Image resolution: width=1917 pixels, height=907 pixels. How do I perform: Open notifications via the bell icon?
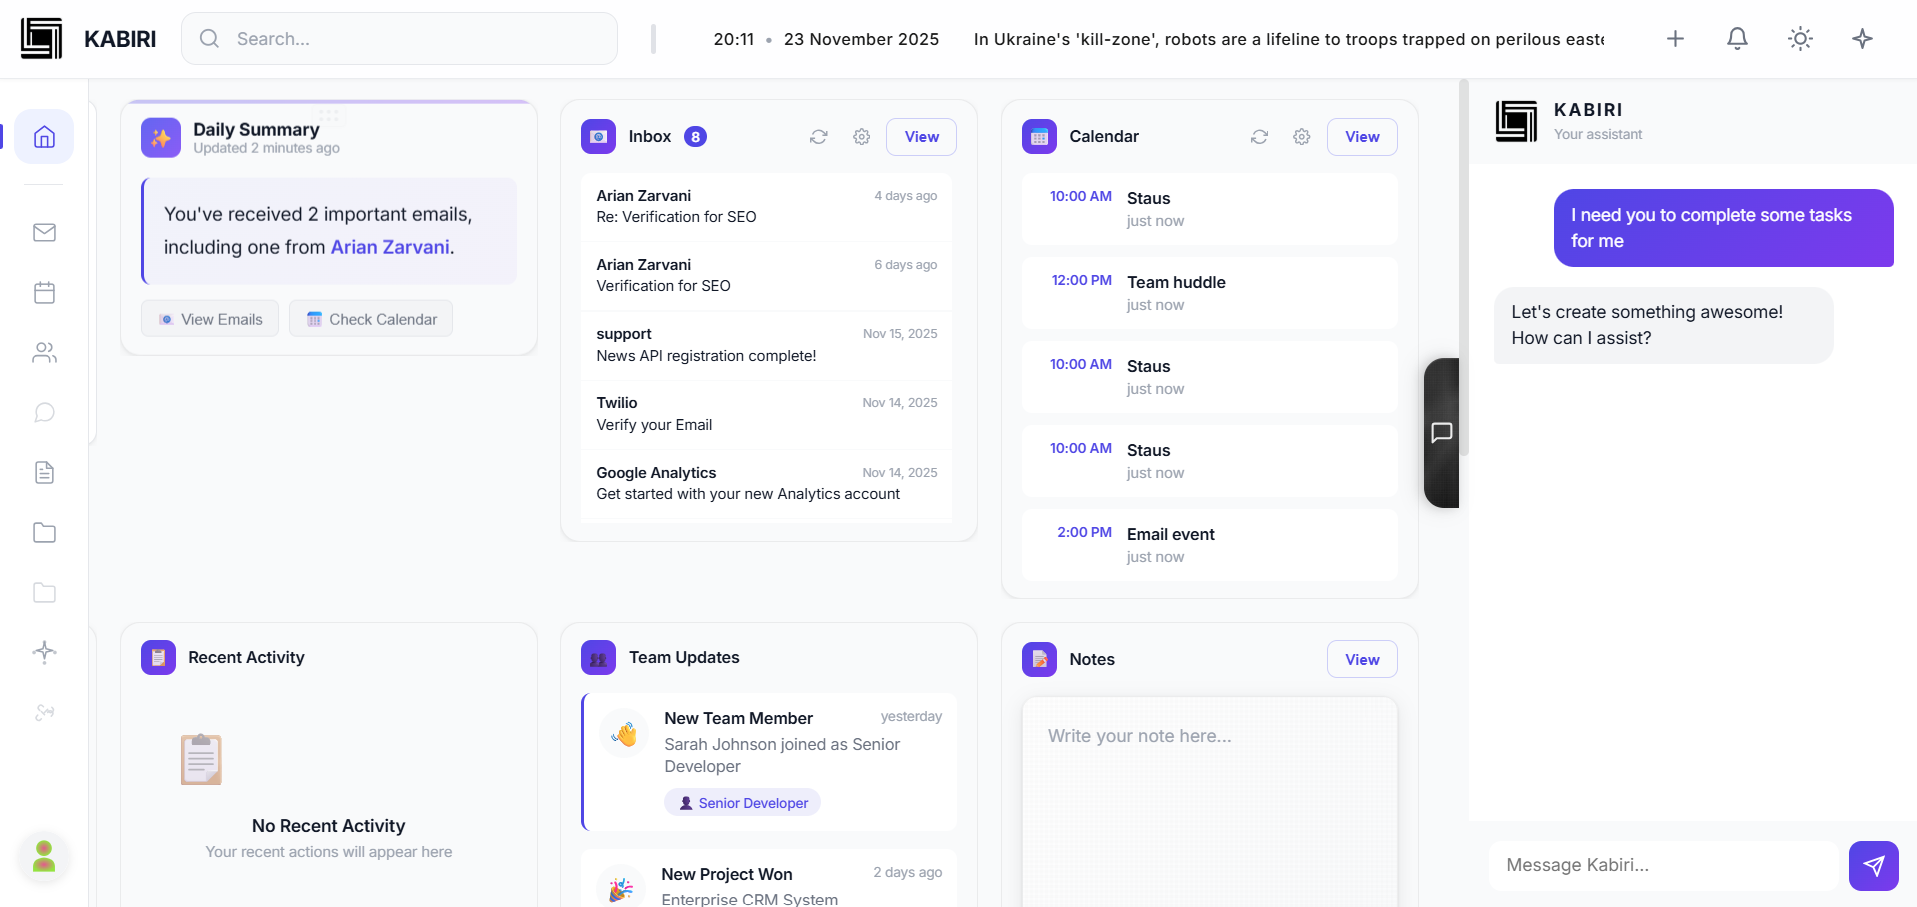click(1737, 38)
